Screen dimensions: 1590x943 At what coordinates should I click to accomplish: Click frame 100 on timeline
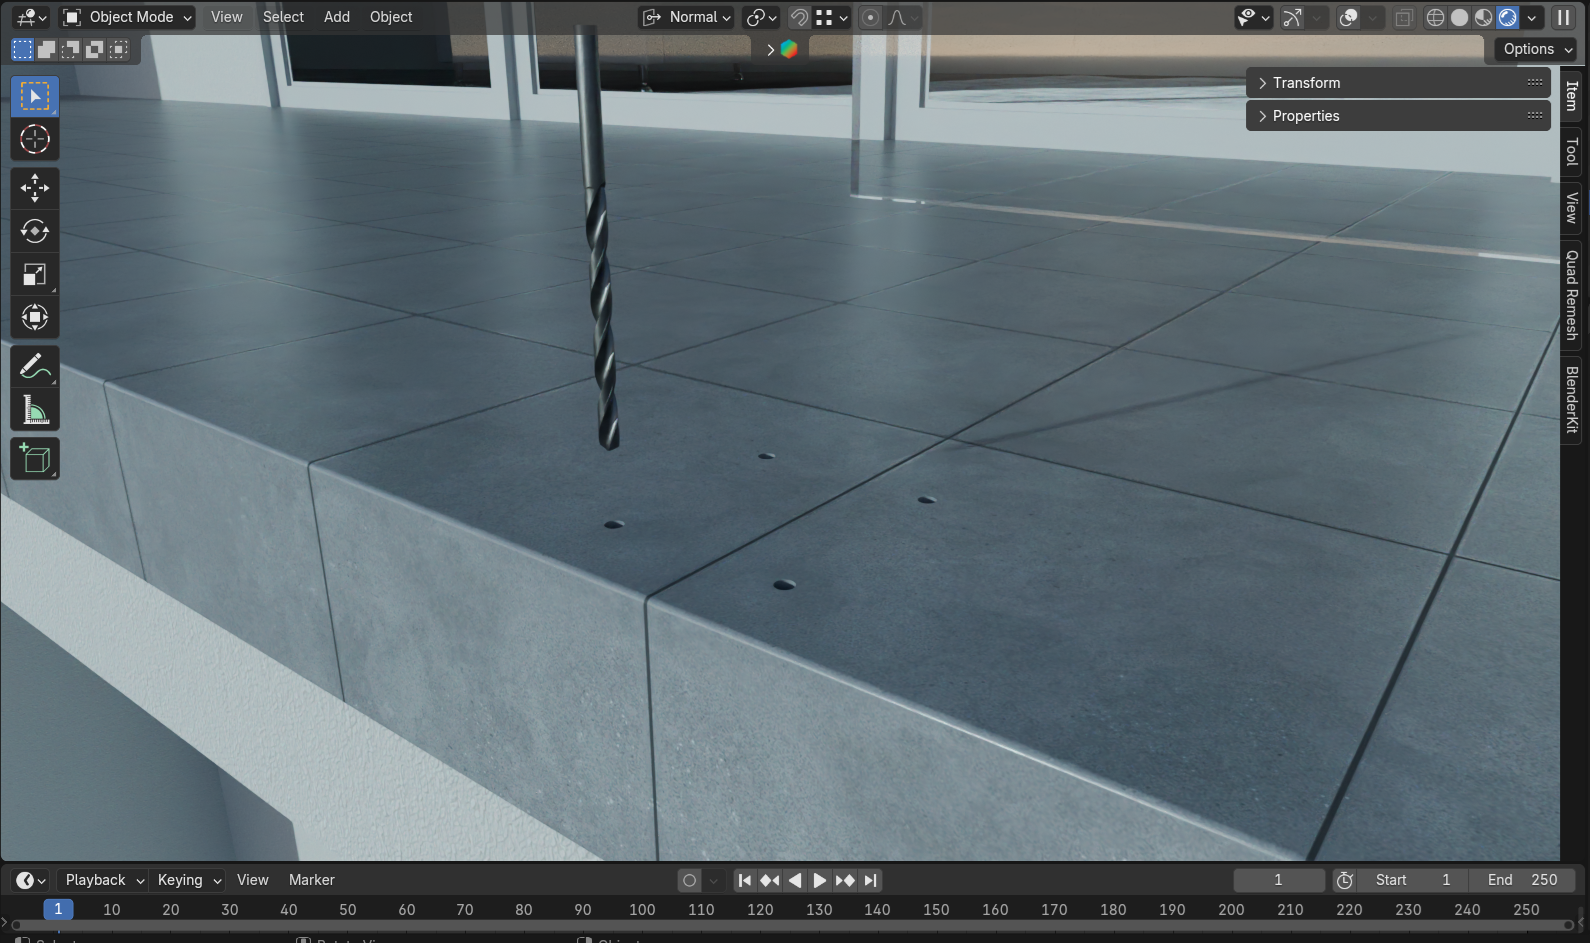(642, 909)
